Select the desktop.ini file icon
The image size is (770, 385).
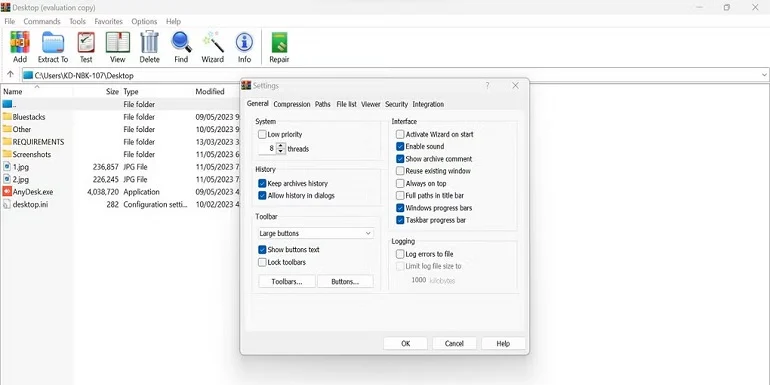[7, 204]
